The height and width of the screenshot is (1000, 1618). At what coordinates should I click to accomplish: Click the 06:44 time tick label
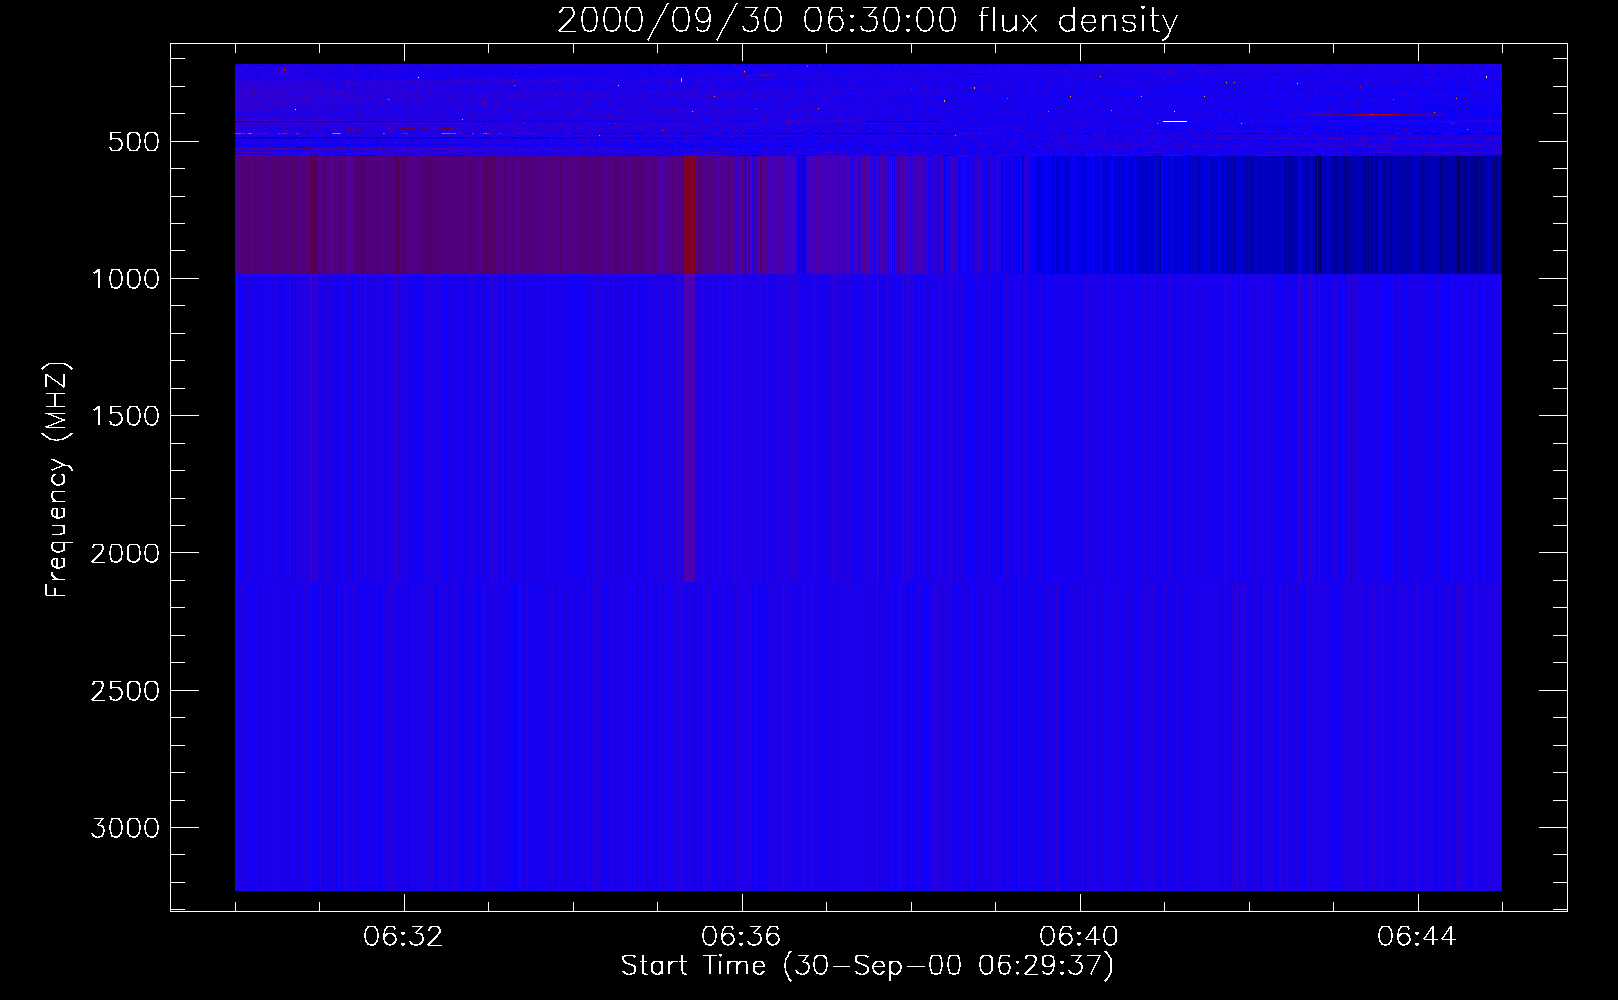point(1417,937)
